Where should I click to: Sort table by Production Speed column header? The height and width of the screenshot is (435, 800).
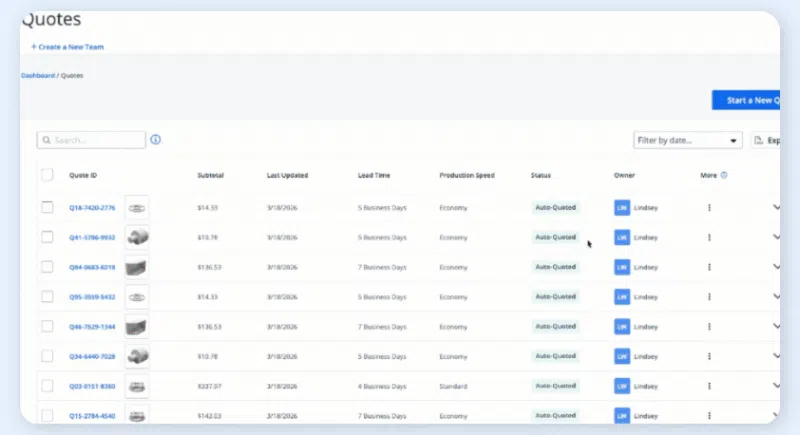tap(467, 175)
